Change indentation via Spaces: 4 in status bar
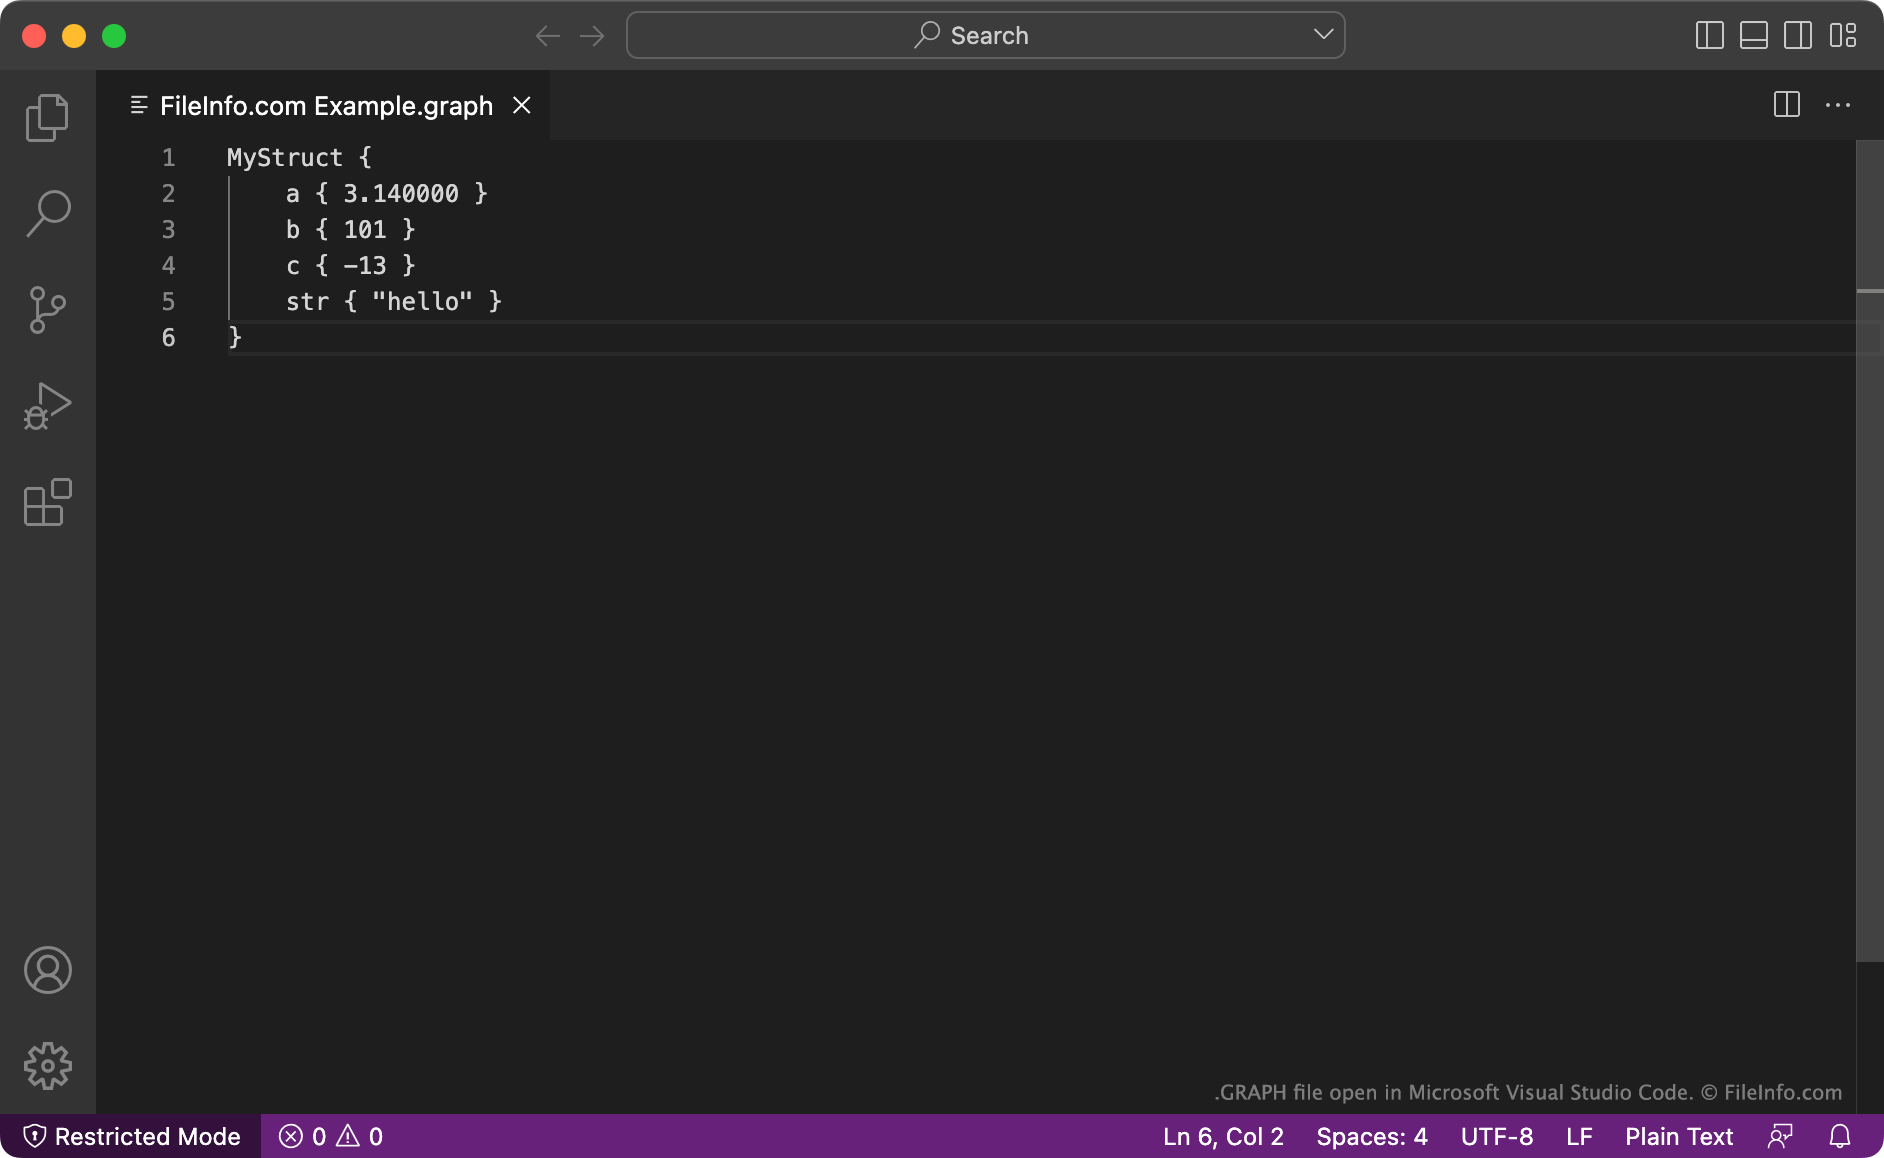Image resolution: width=1884 pixels, height=1158 pixels. point(1371,1136)
